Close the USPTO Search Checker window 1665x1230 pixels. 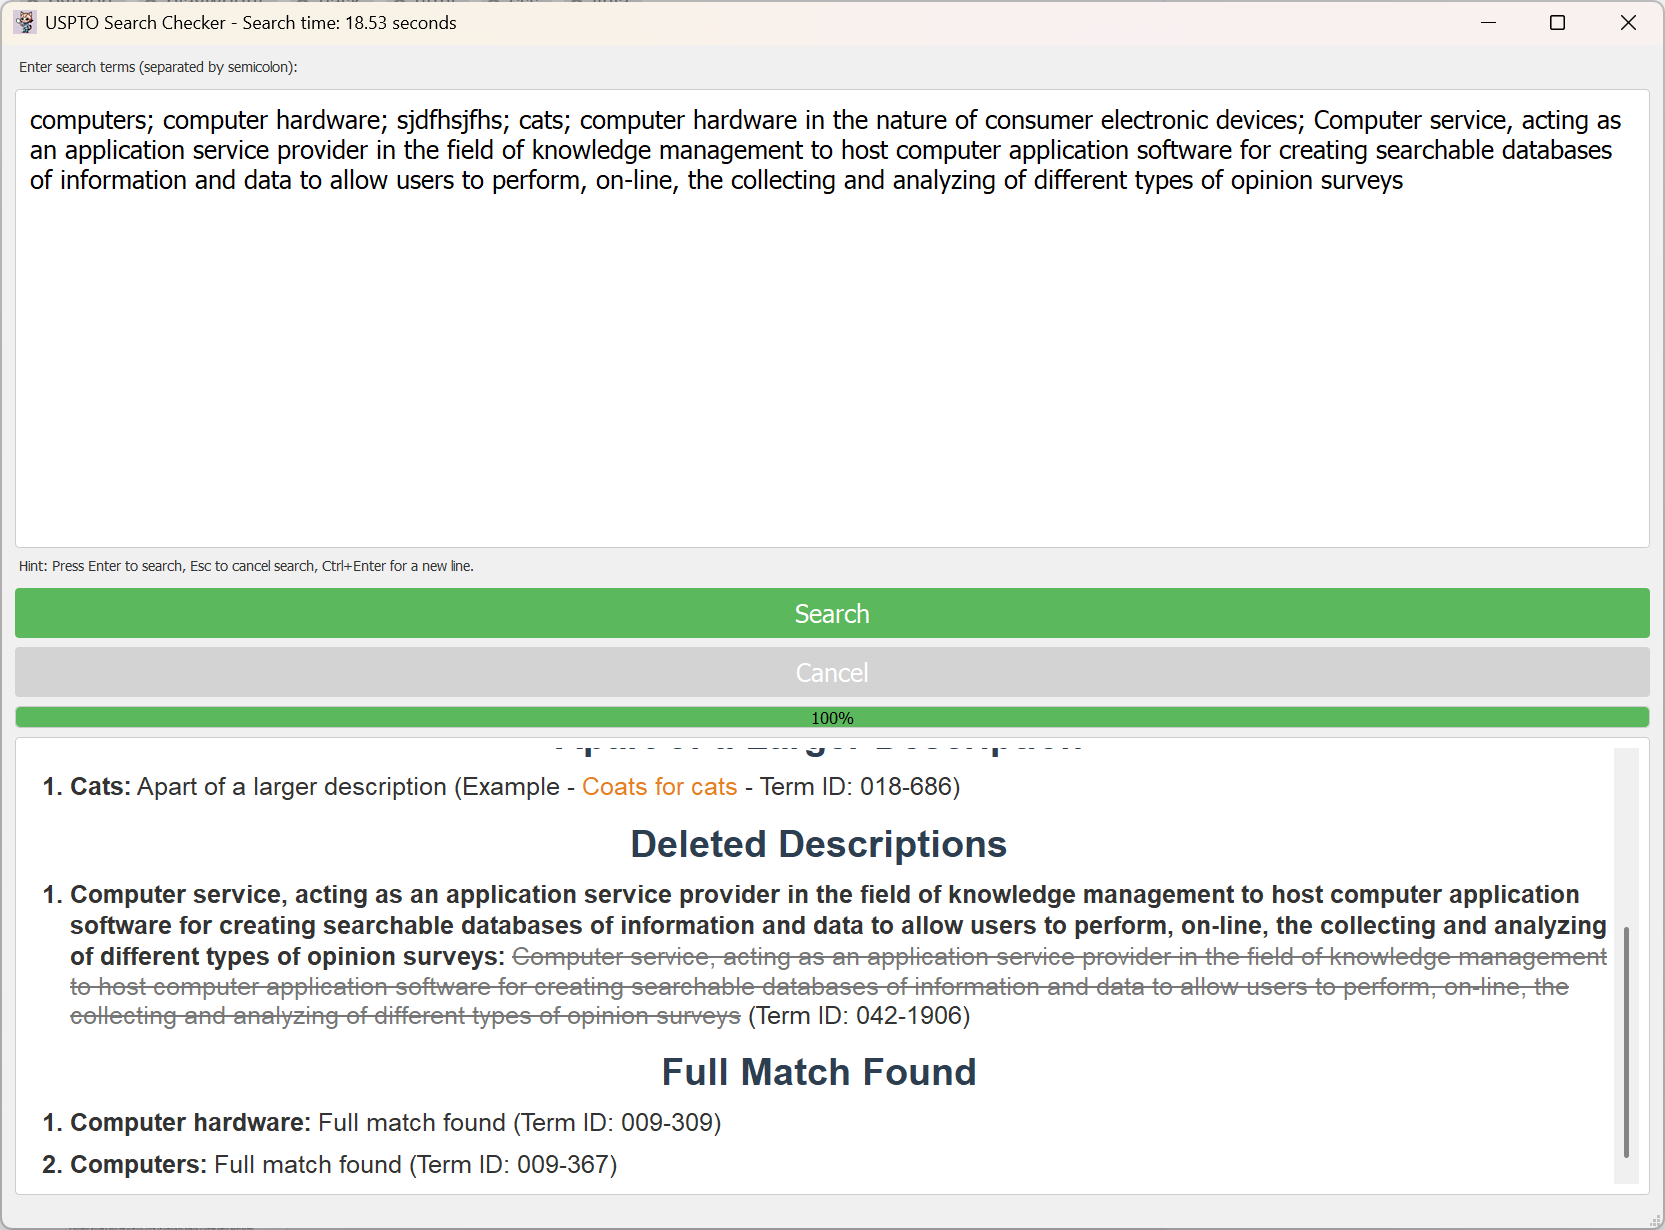coord(1628,22)
